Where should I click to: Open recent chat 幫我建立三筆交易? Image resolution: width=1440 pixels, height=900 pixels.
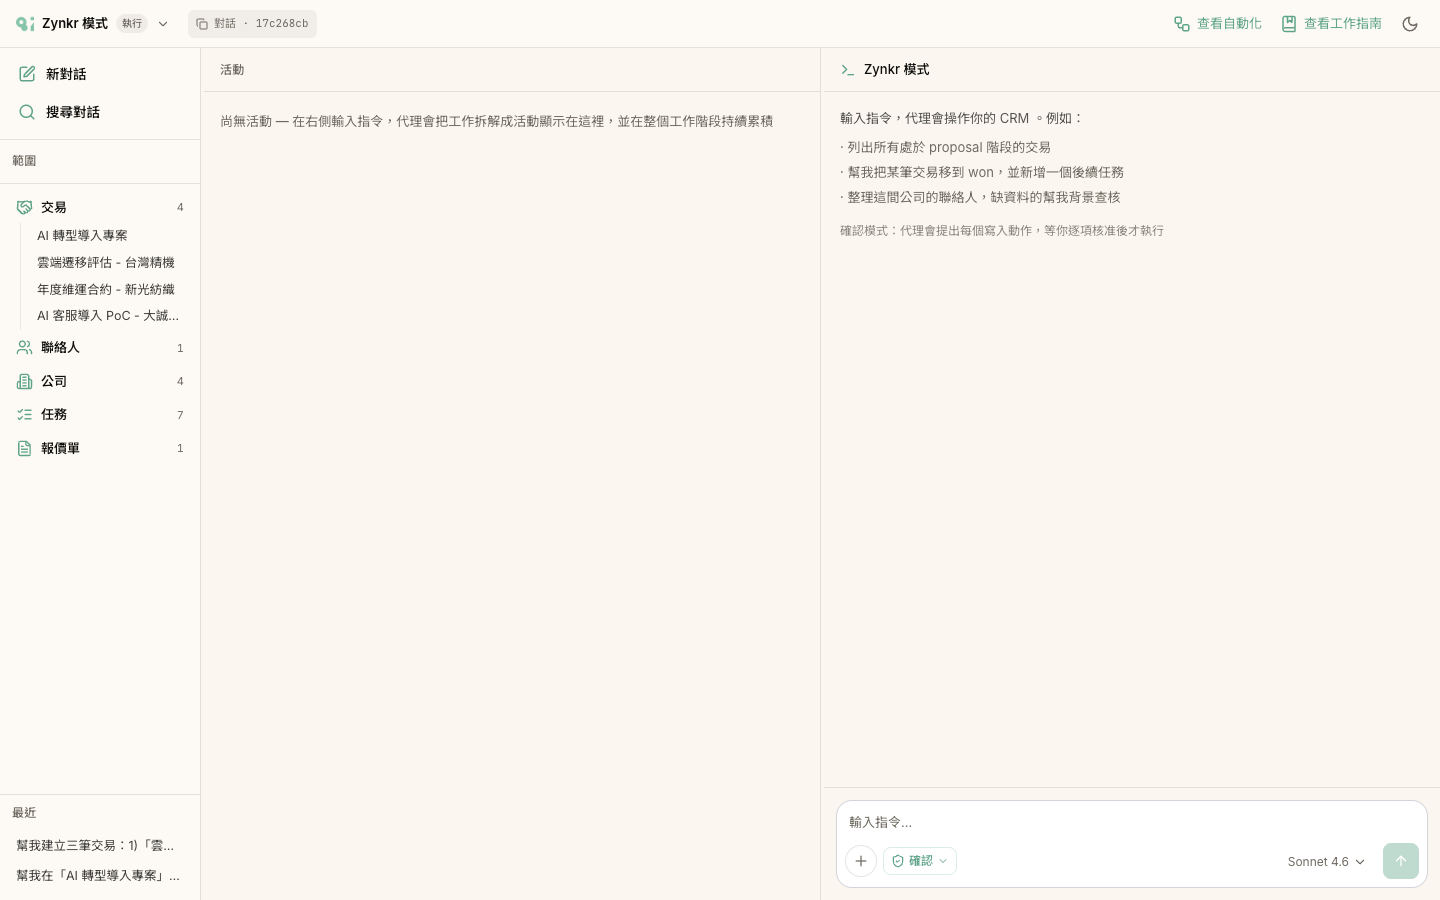tap(100, 845)
